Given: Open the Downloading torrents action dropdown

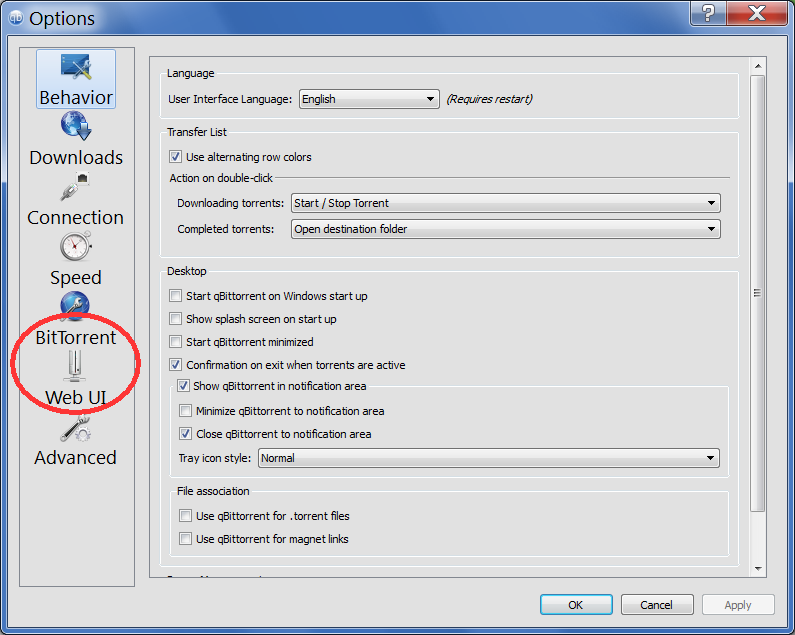Looking at the screenshot, I should (505, 203).
